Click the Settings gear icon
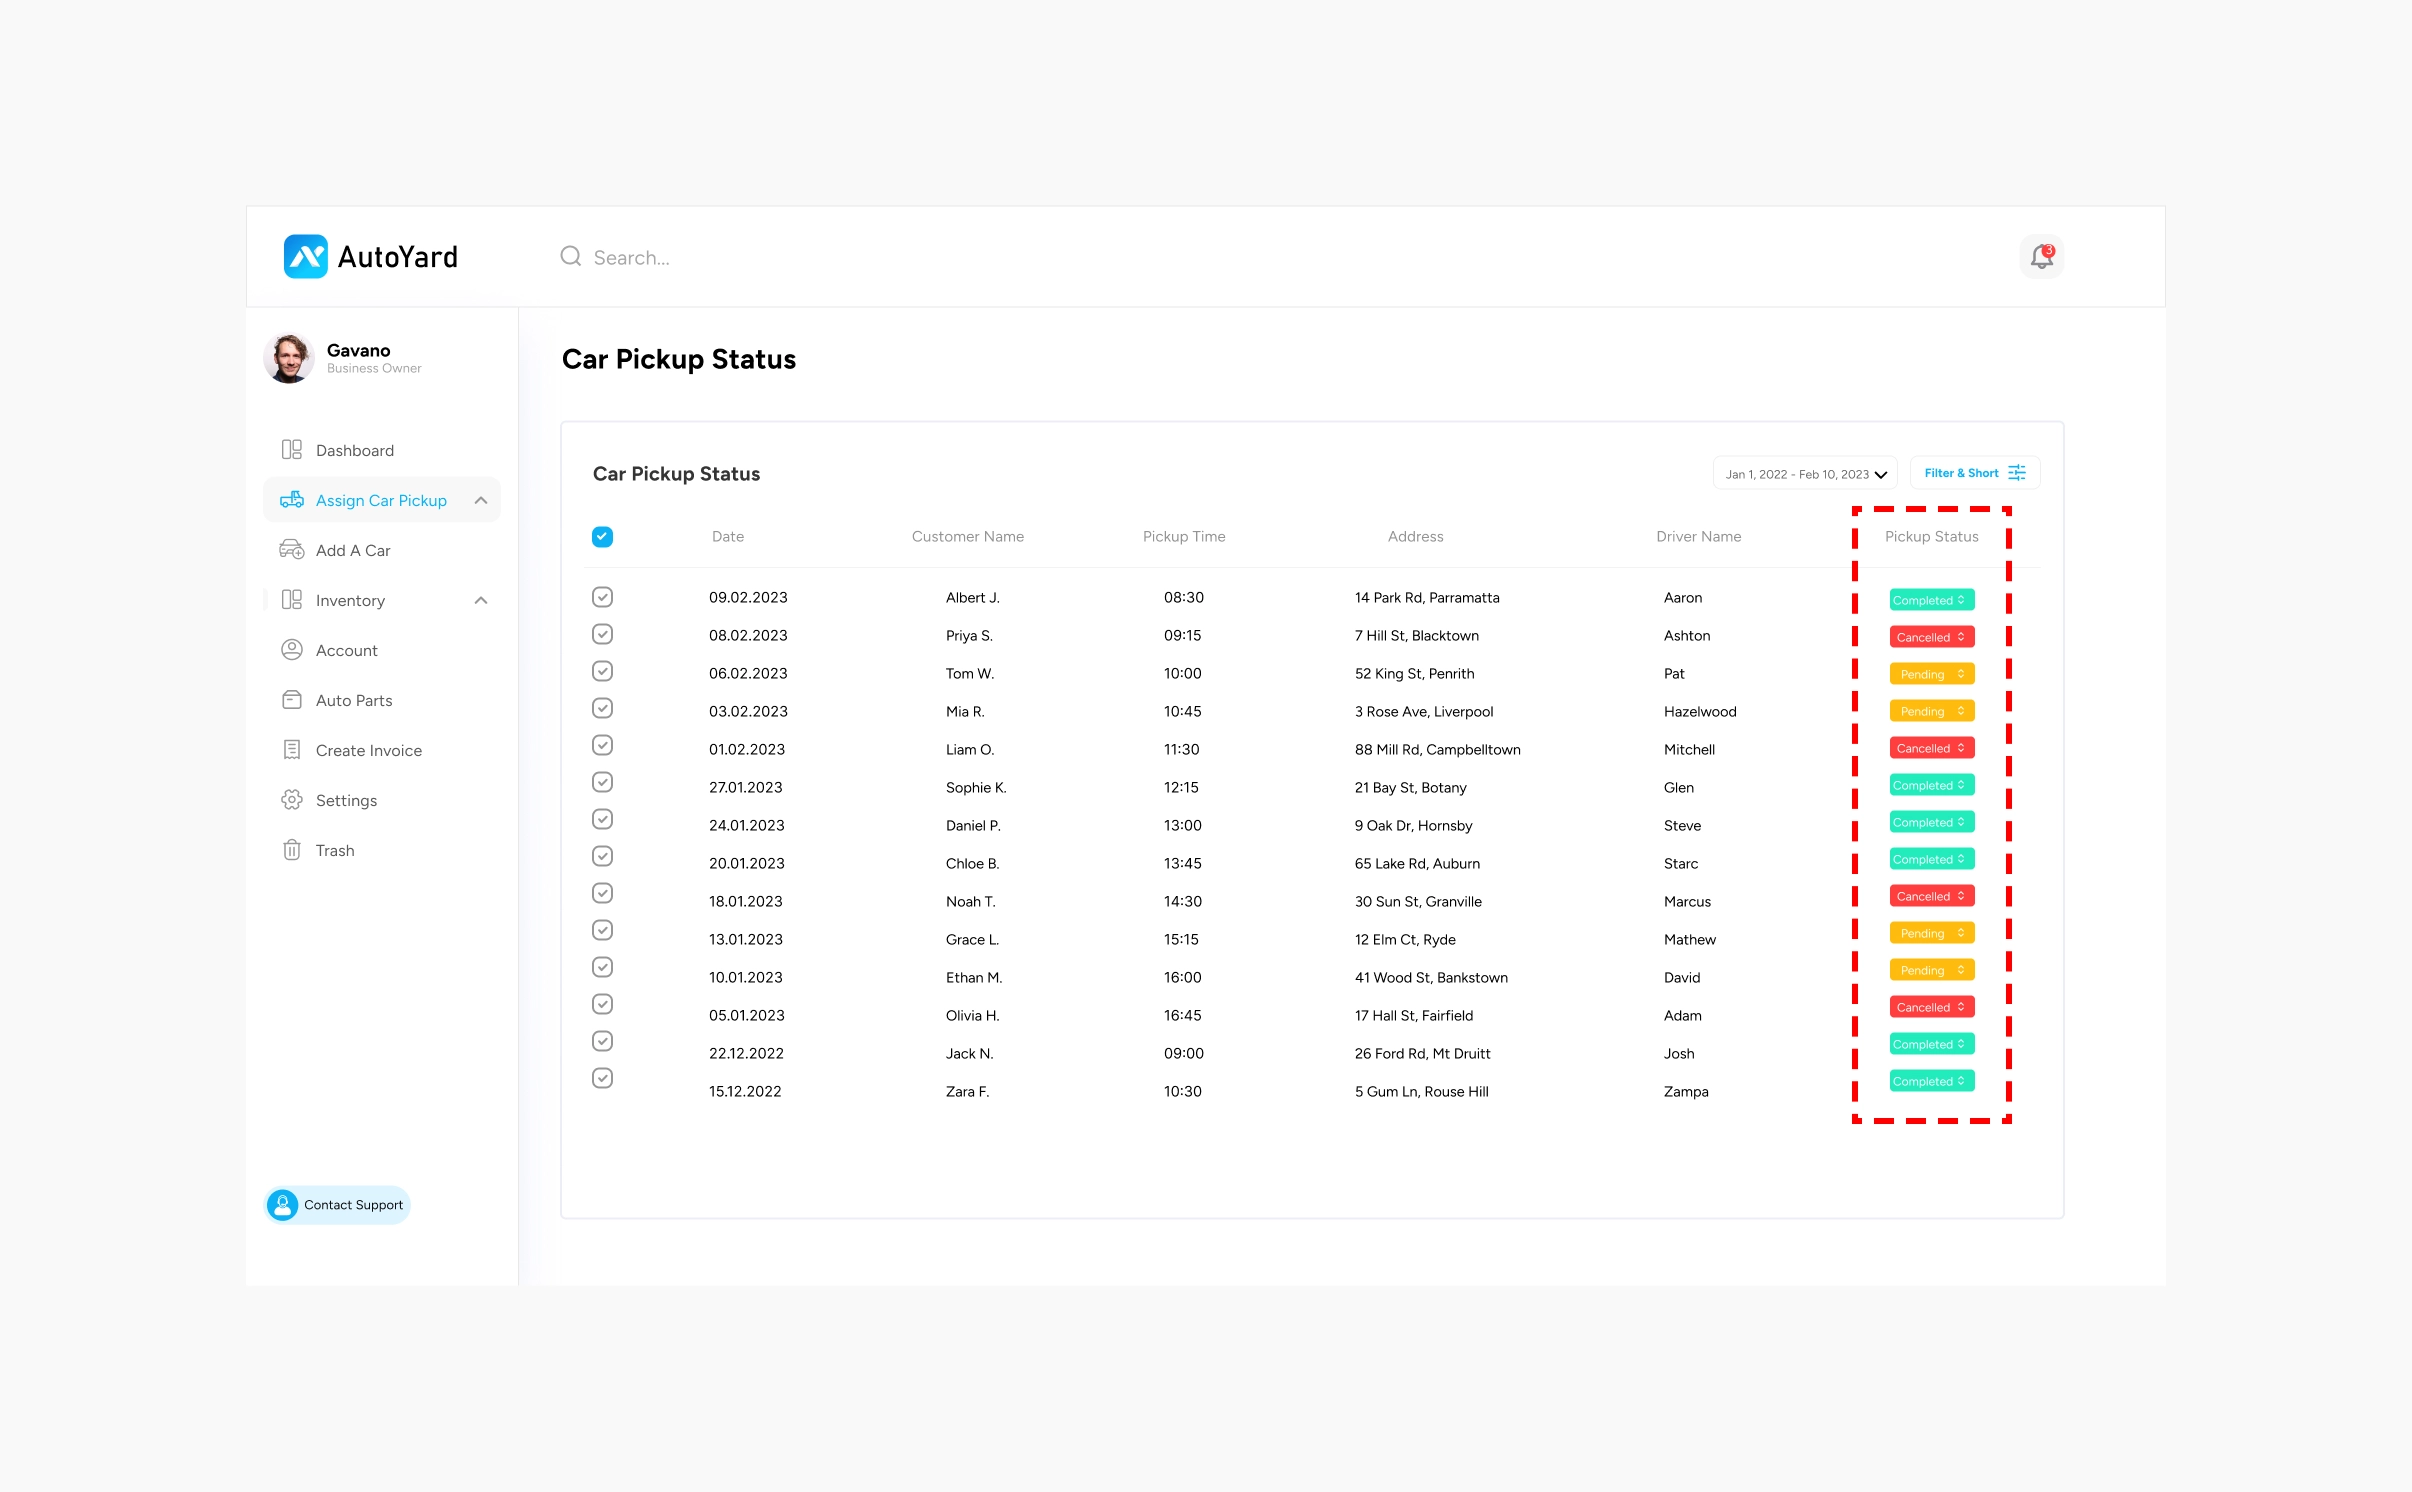Image resolution: width=2412 pixels, height=1492 pixels. [x=292, y=800]
